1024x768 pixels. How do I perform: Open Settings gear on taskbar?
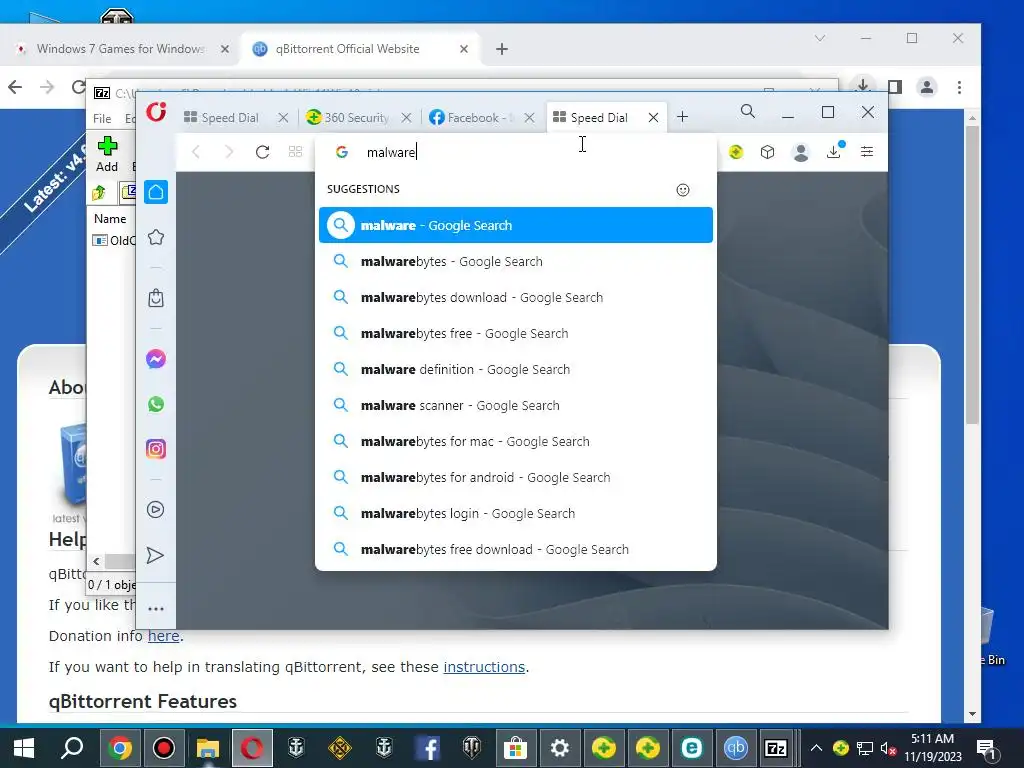[560, 748]
